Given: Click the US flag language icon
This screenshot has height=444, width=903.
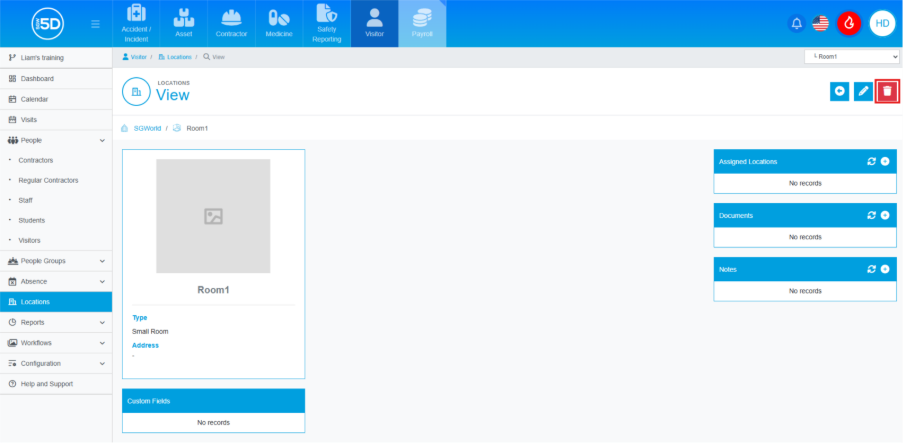Looking at the screenshot, I should point(821,23).
